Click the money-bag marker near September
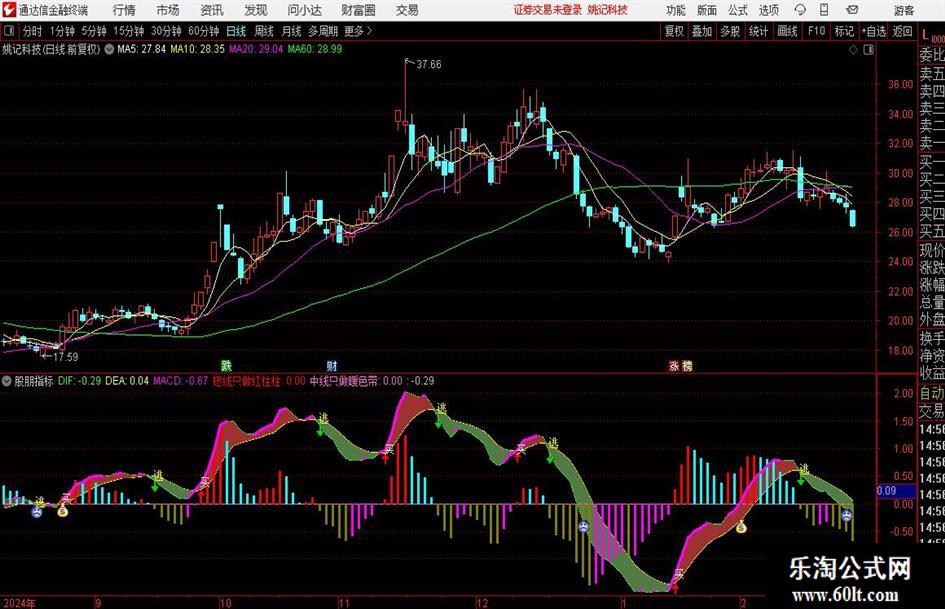The height and width of the screenshot is (609, 945). point(63,511)
